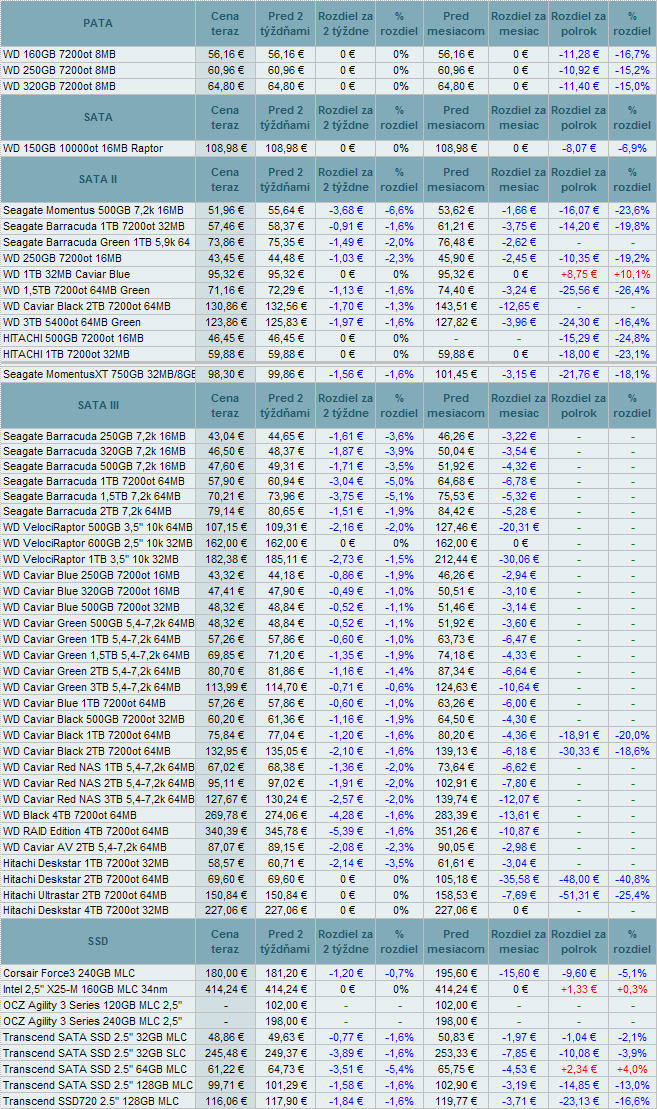Select Seagate Barracuda 250GB 7,2k 16MB name
This screenshot has width=657, height=1109.
(x=94, y=436)
